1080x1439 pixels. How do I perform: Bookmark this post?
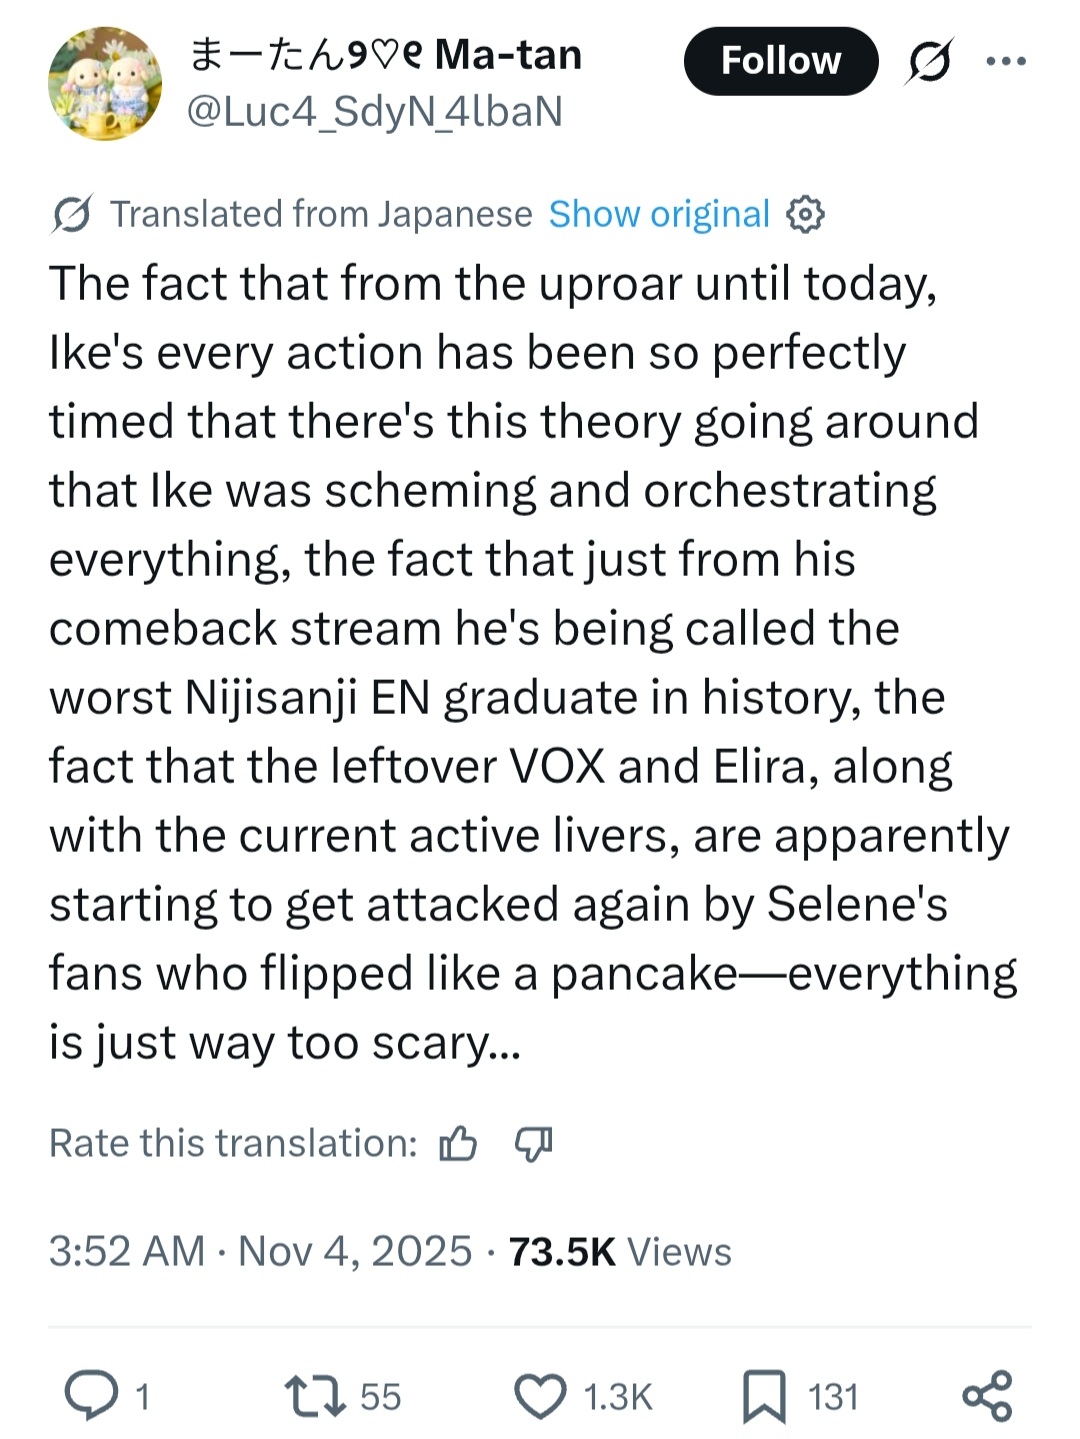point(764,1396)
